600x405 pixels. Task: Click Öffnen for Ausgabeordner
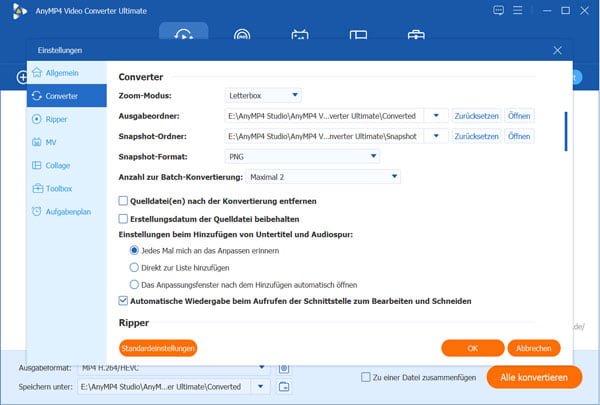519,116
